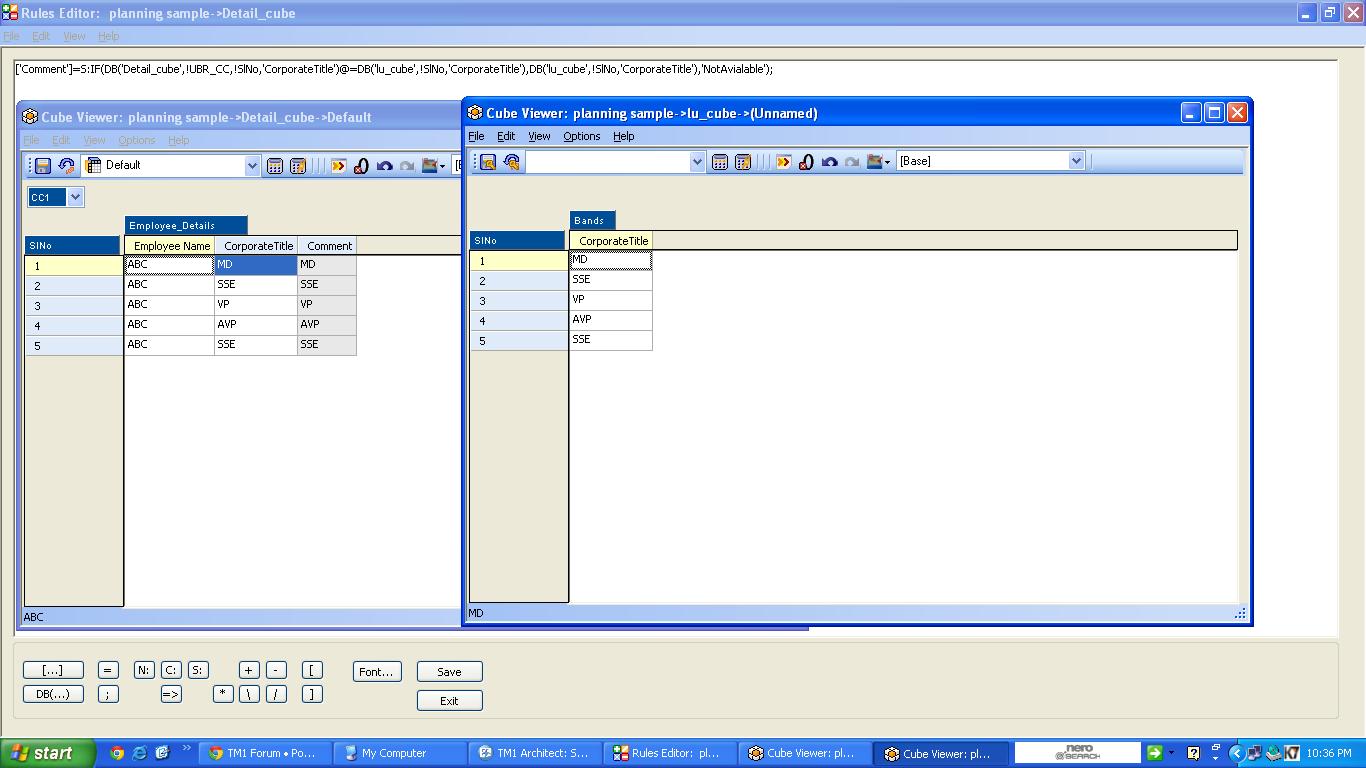Click the save view icon in lu_cube viewer
This screenshot has width=1366, height=768.
(x=488, y=161)
